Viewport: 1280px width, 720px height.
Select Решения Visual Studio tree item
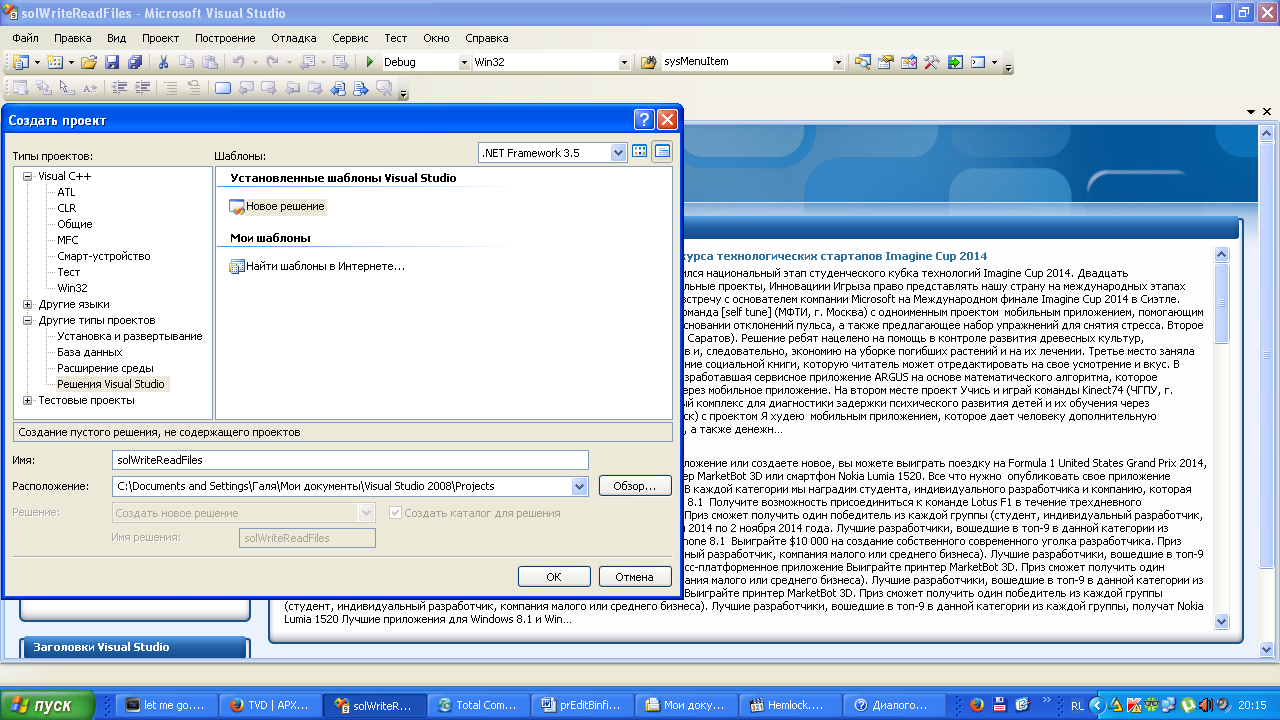click(111, 384)
